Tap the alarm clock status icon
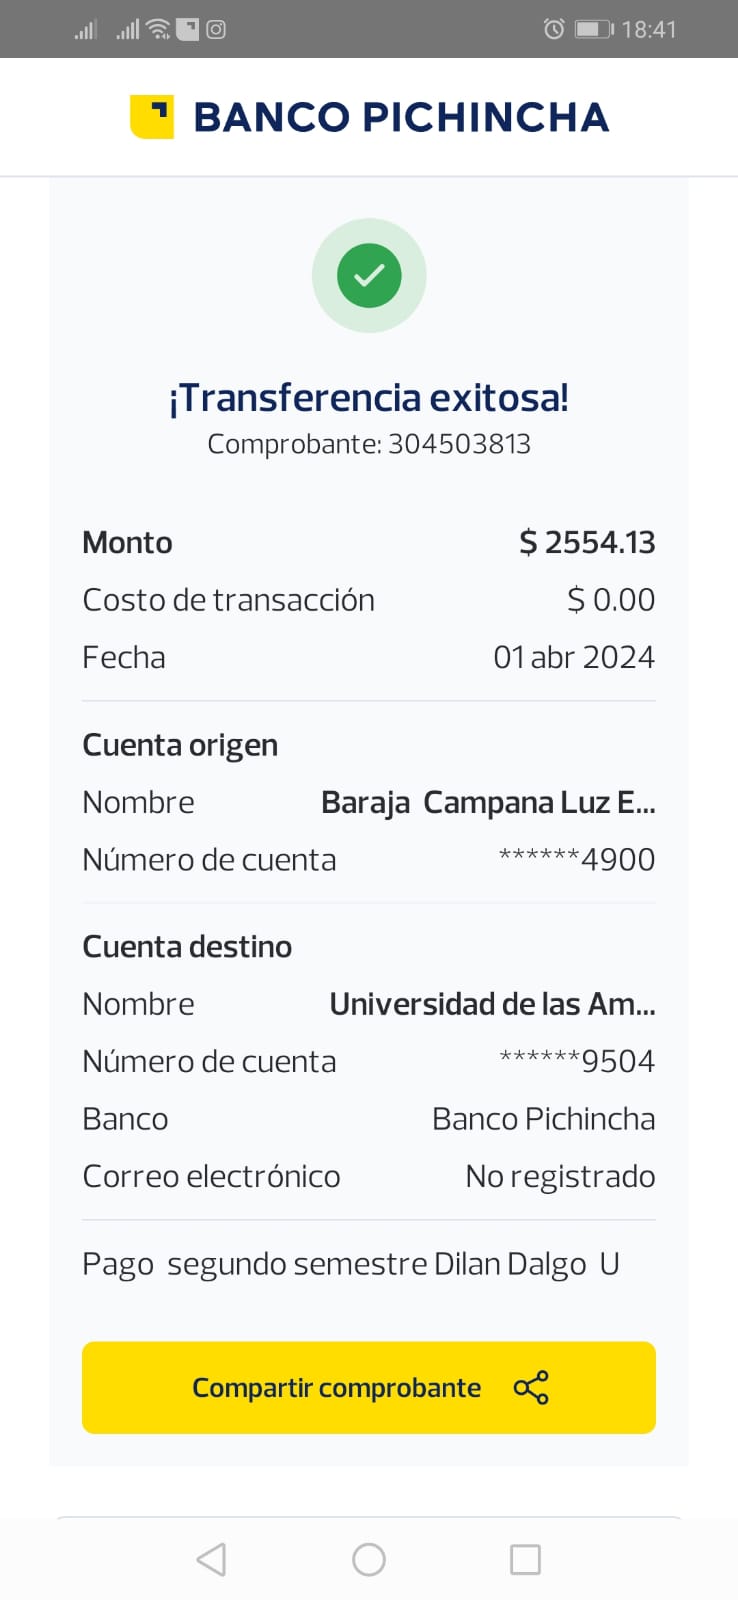The image size is (738, 1600). pyautogui.click(x=553, y=29)
